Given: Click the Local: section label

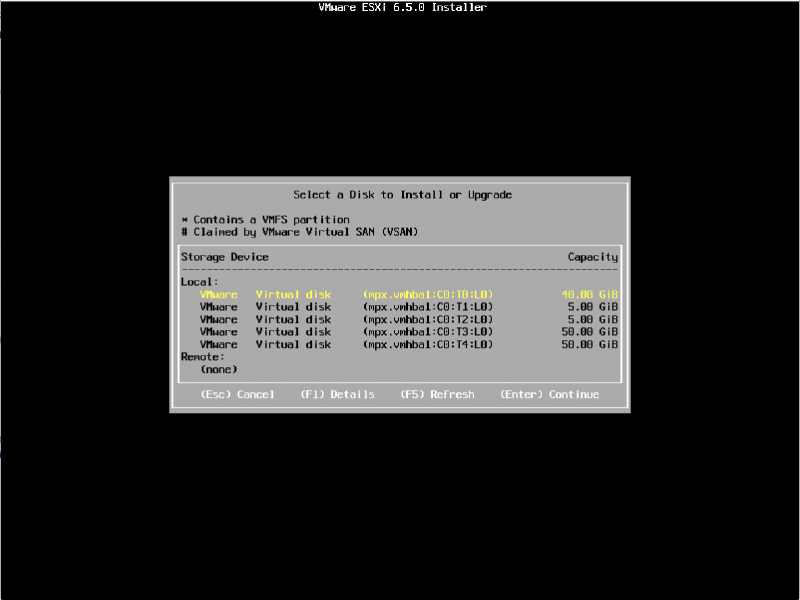Looking at the screenshot, I should coord(199,282).
